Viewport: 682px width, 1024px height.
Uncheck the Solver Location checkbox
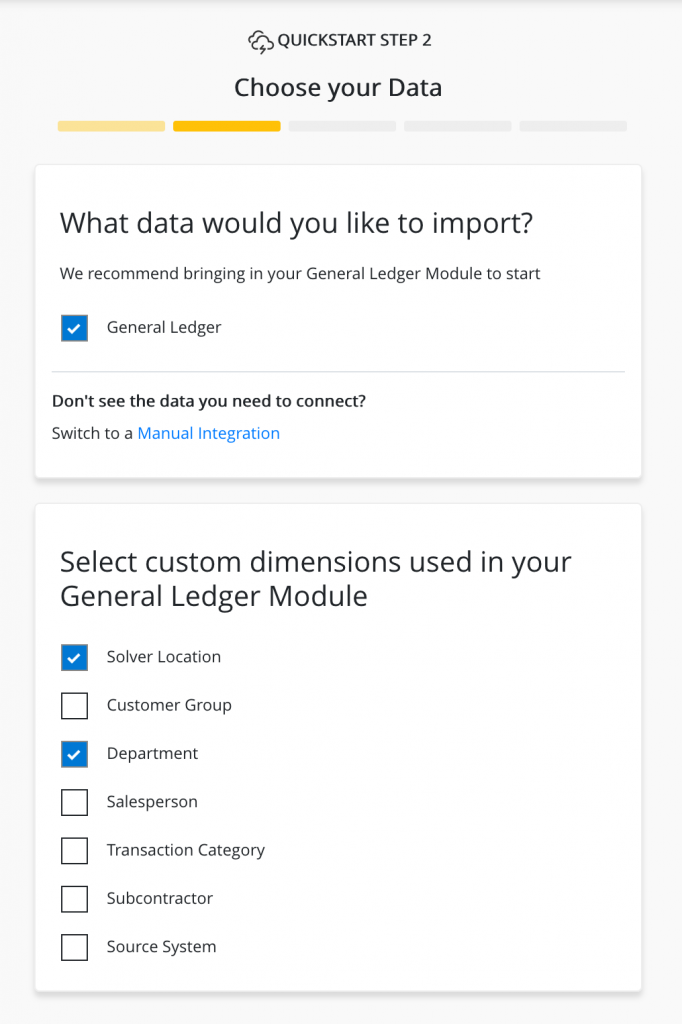[x=75, y=657]
